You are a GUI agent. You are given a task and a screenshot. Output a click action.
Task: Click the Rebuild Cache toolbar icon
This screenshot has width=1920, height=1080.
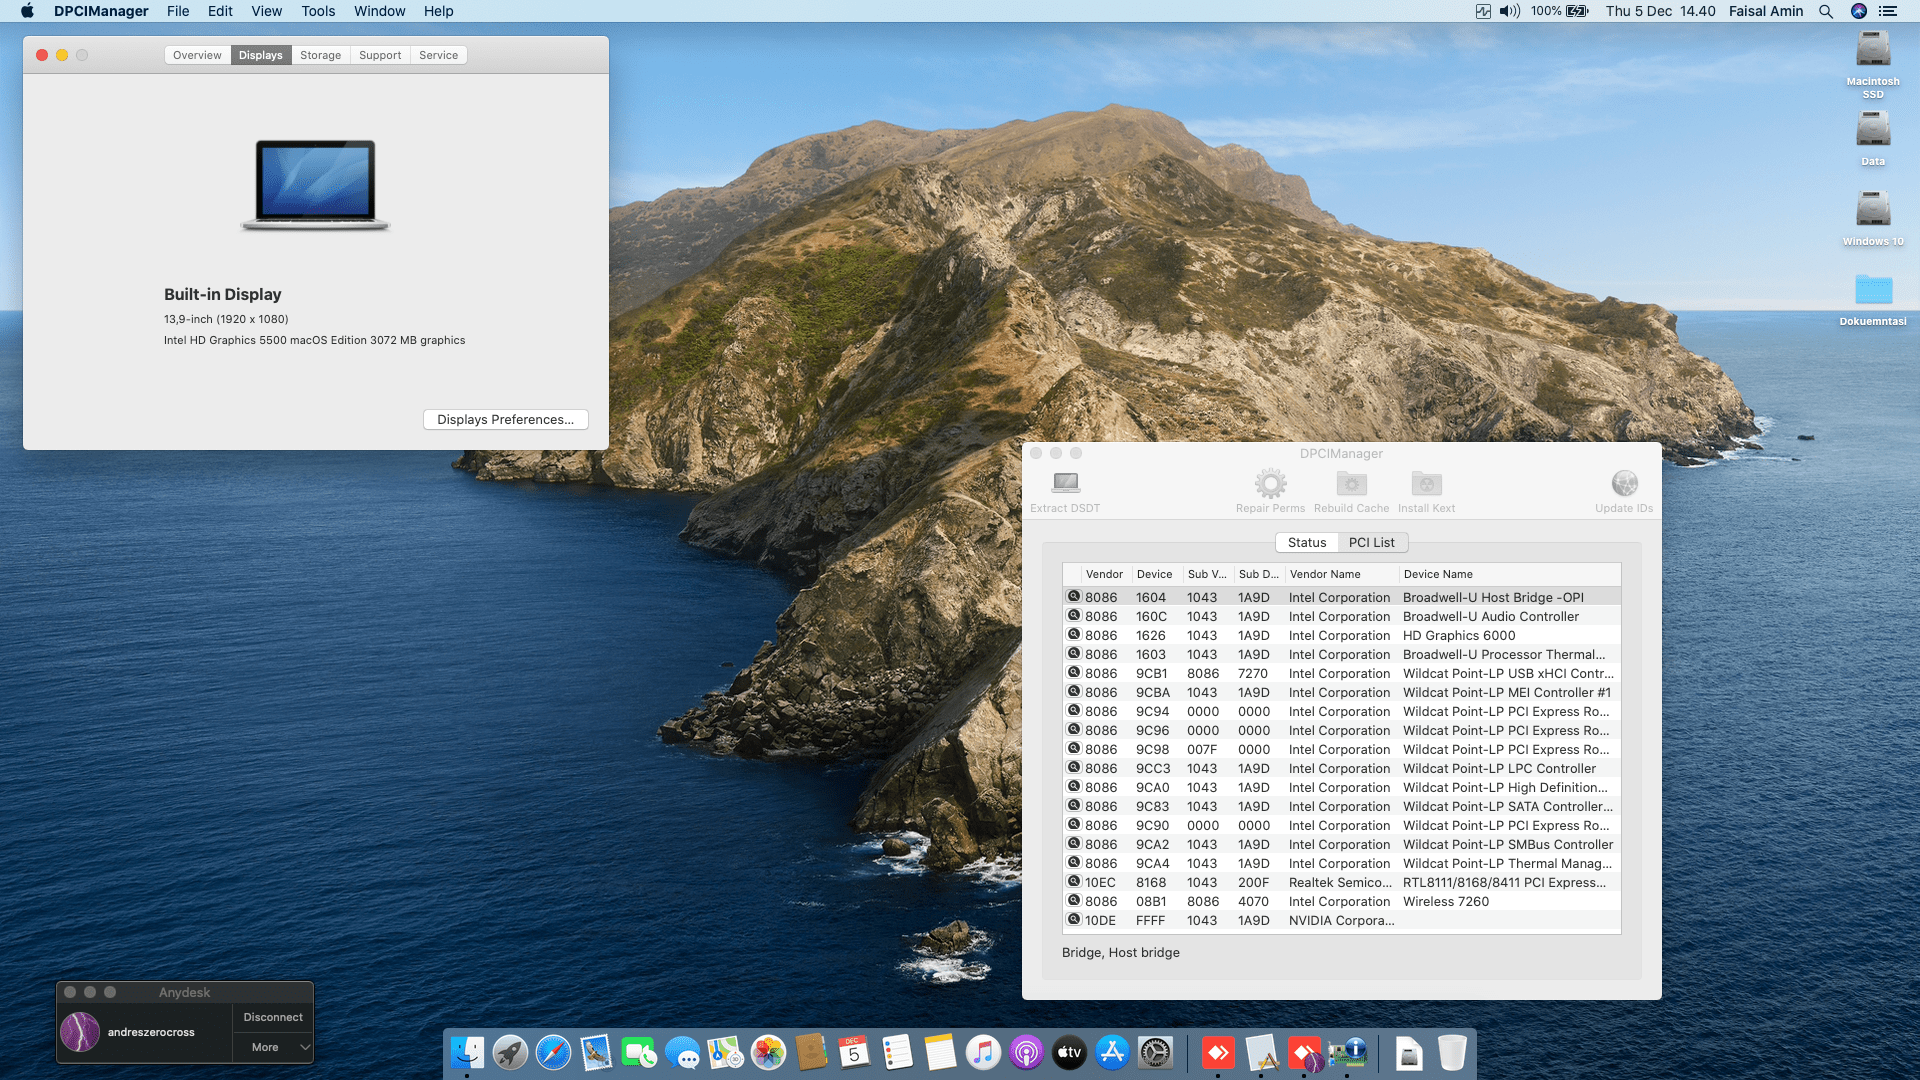click(x=1351, y=484)
